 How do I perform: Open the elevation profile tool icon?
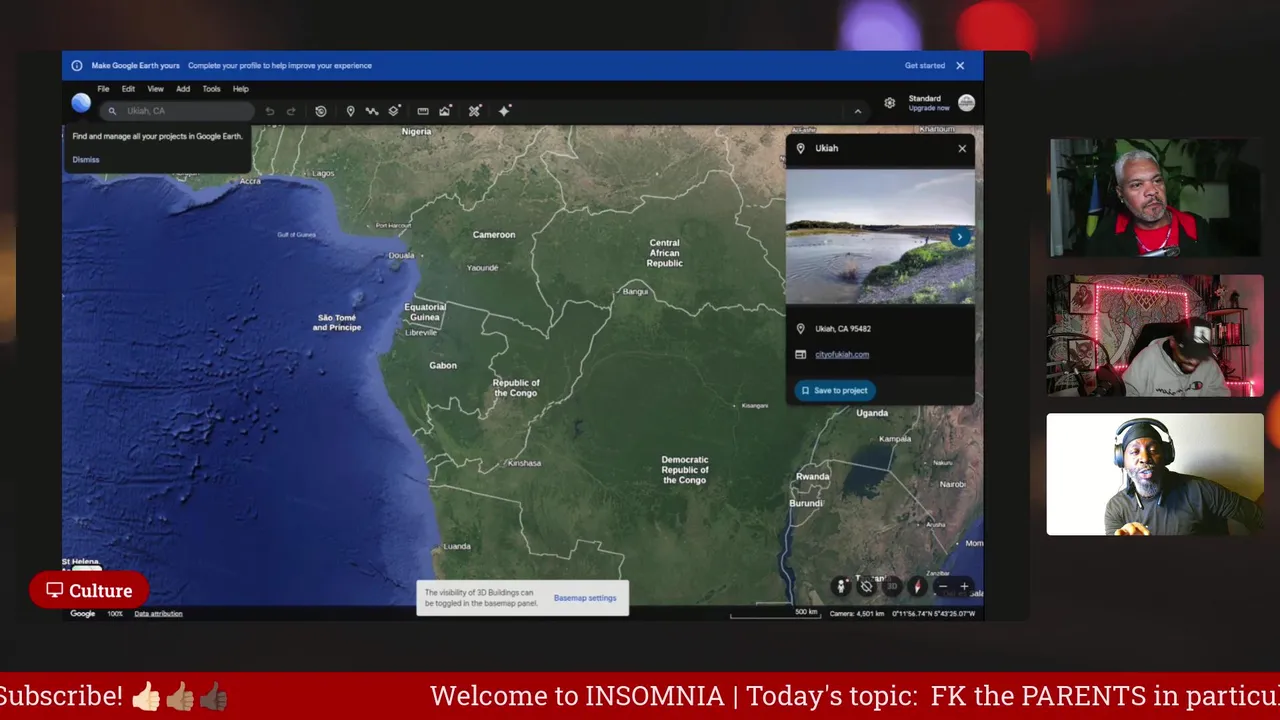coord(445,111)
